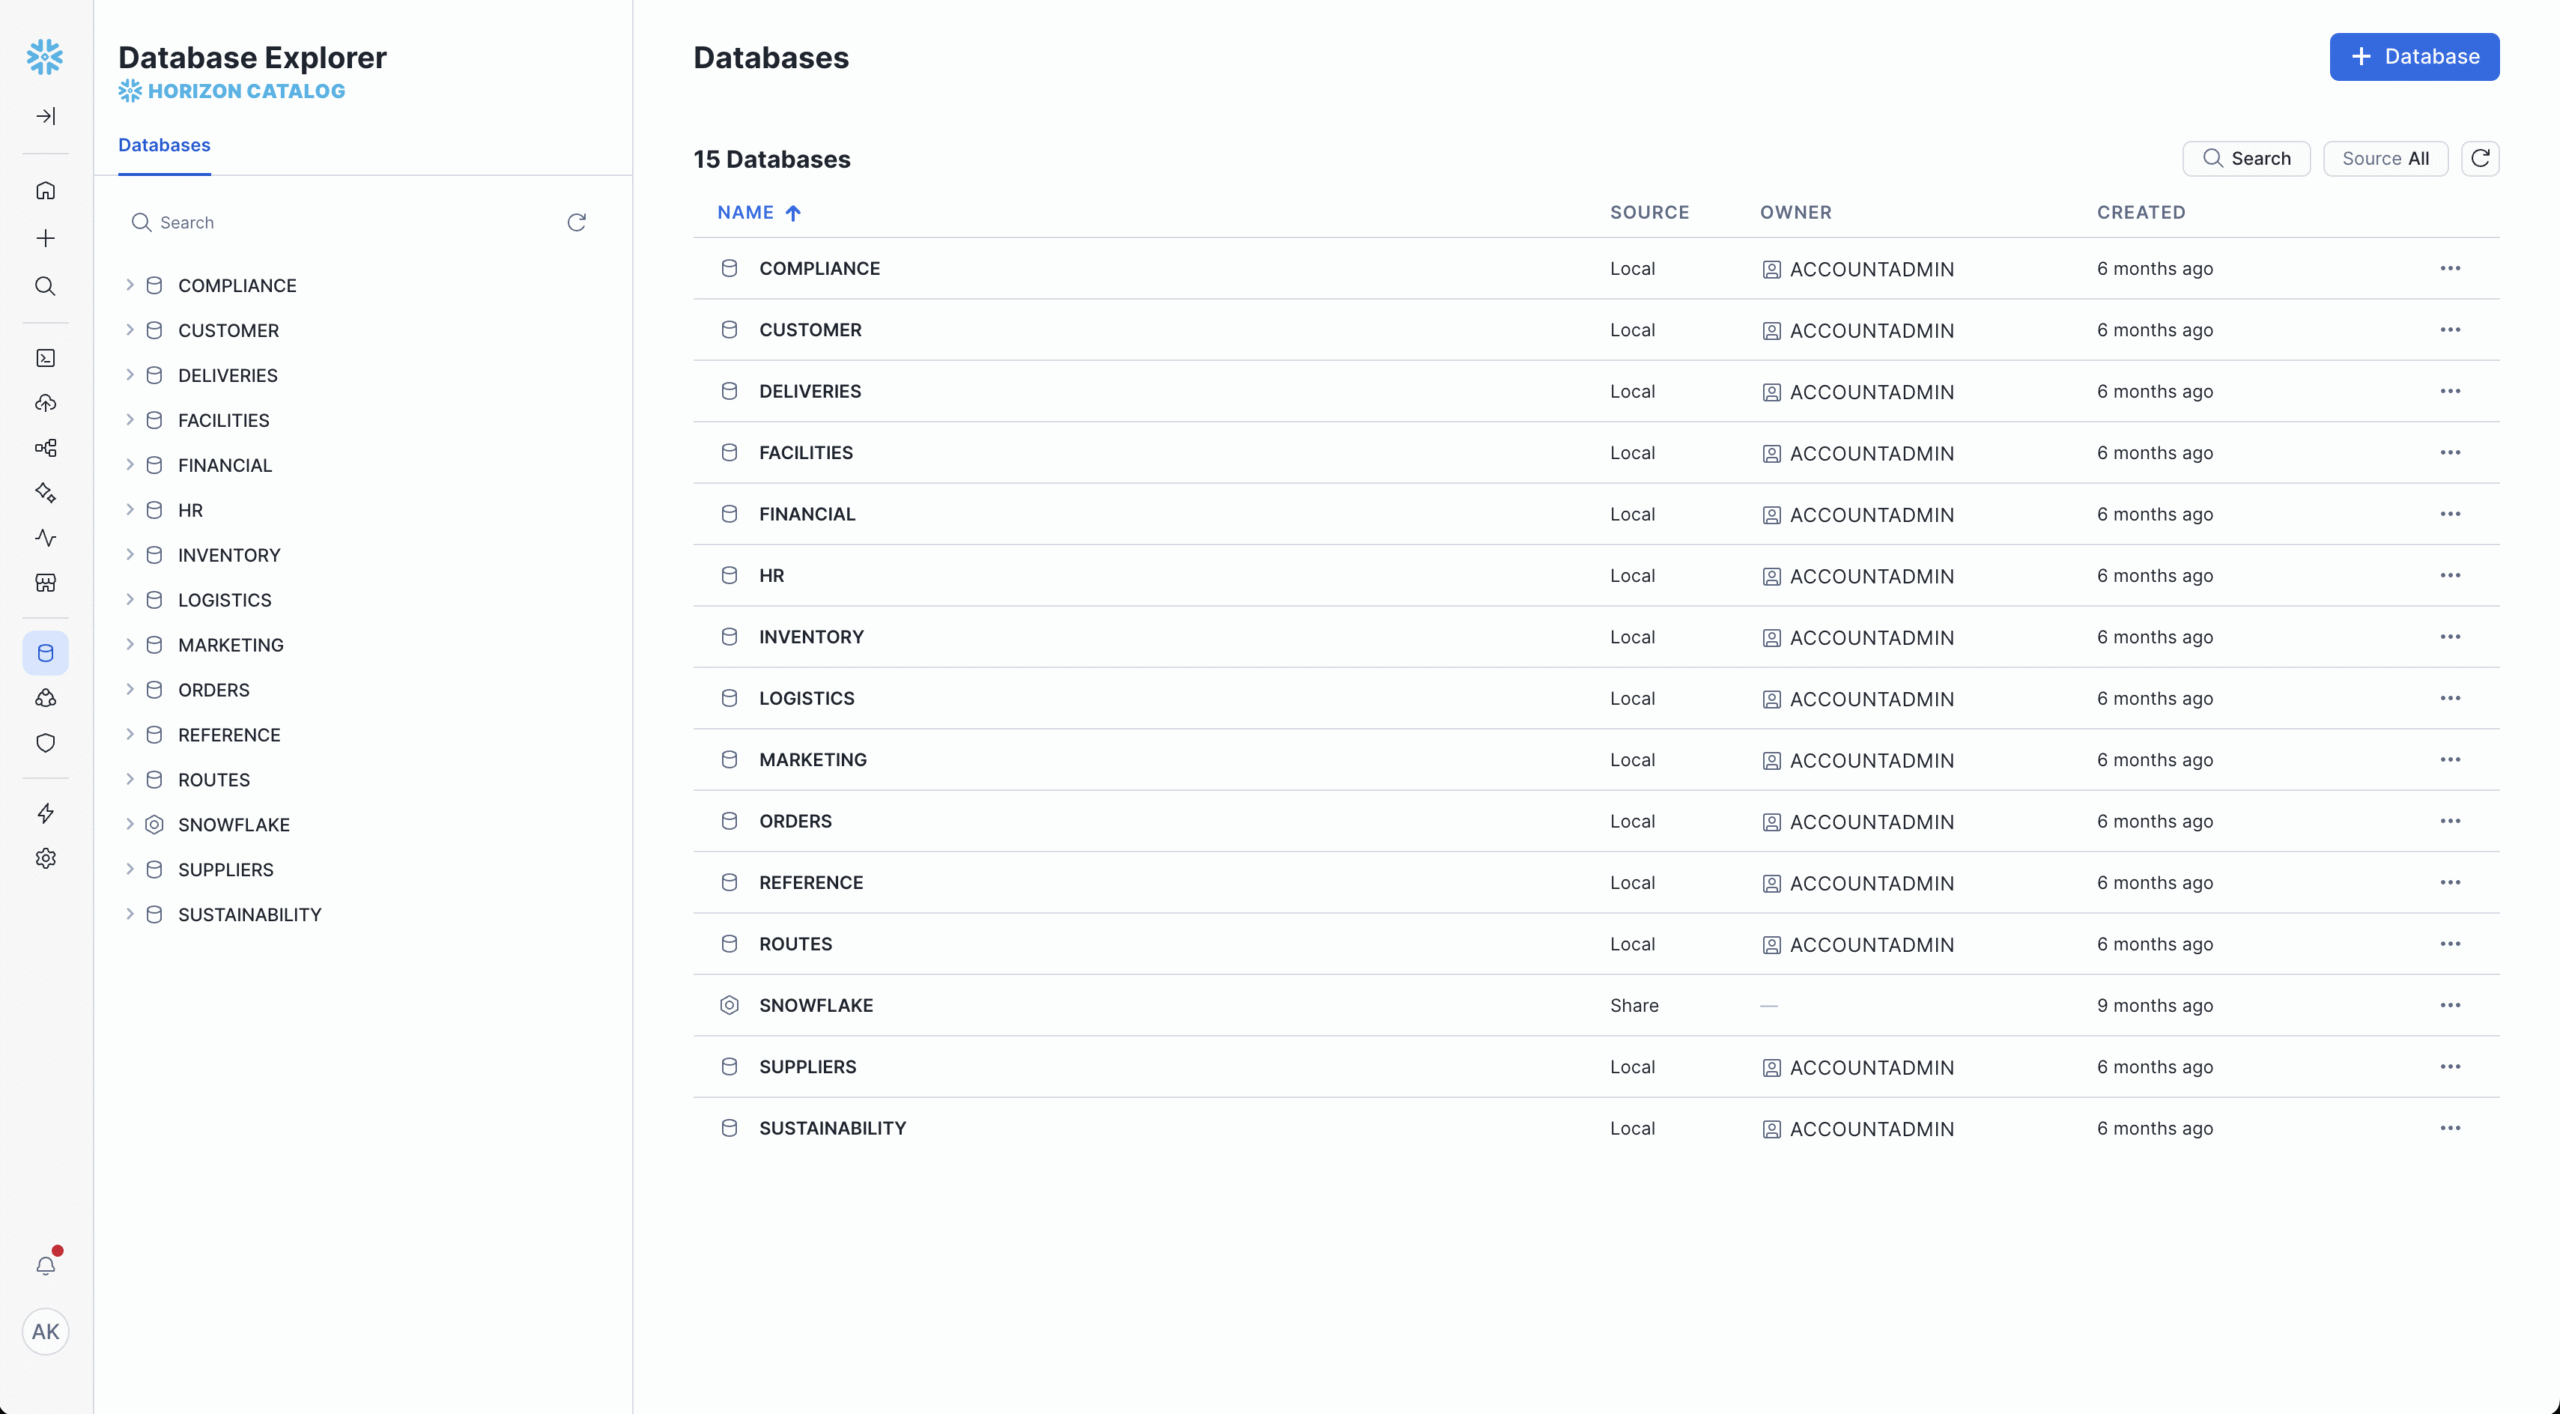
Task: Select FACILITIES in the explorer tree
Action: pyautogui.click(x=224, y=420)
